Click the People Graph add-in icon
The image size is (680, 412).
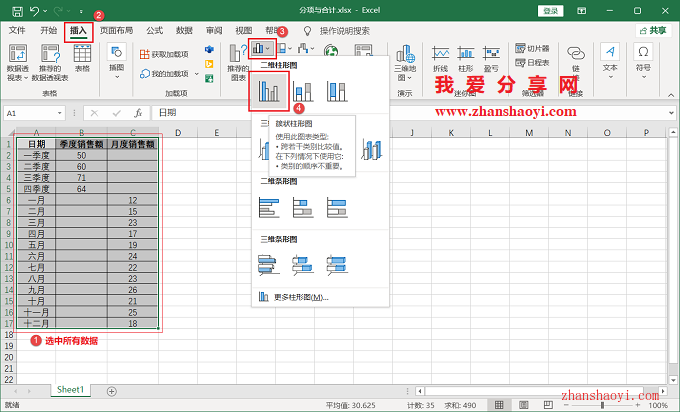point(209,78)
